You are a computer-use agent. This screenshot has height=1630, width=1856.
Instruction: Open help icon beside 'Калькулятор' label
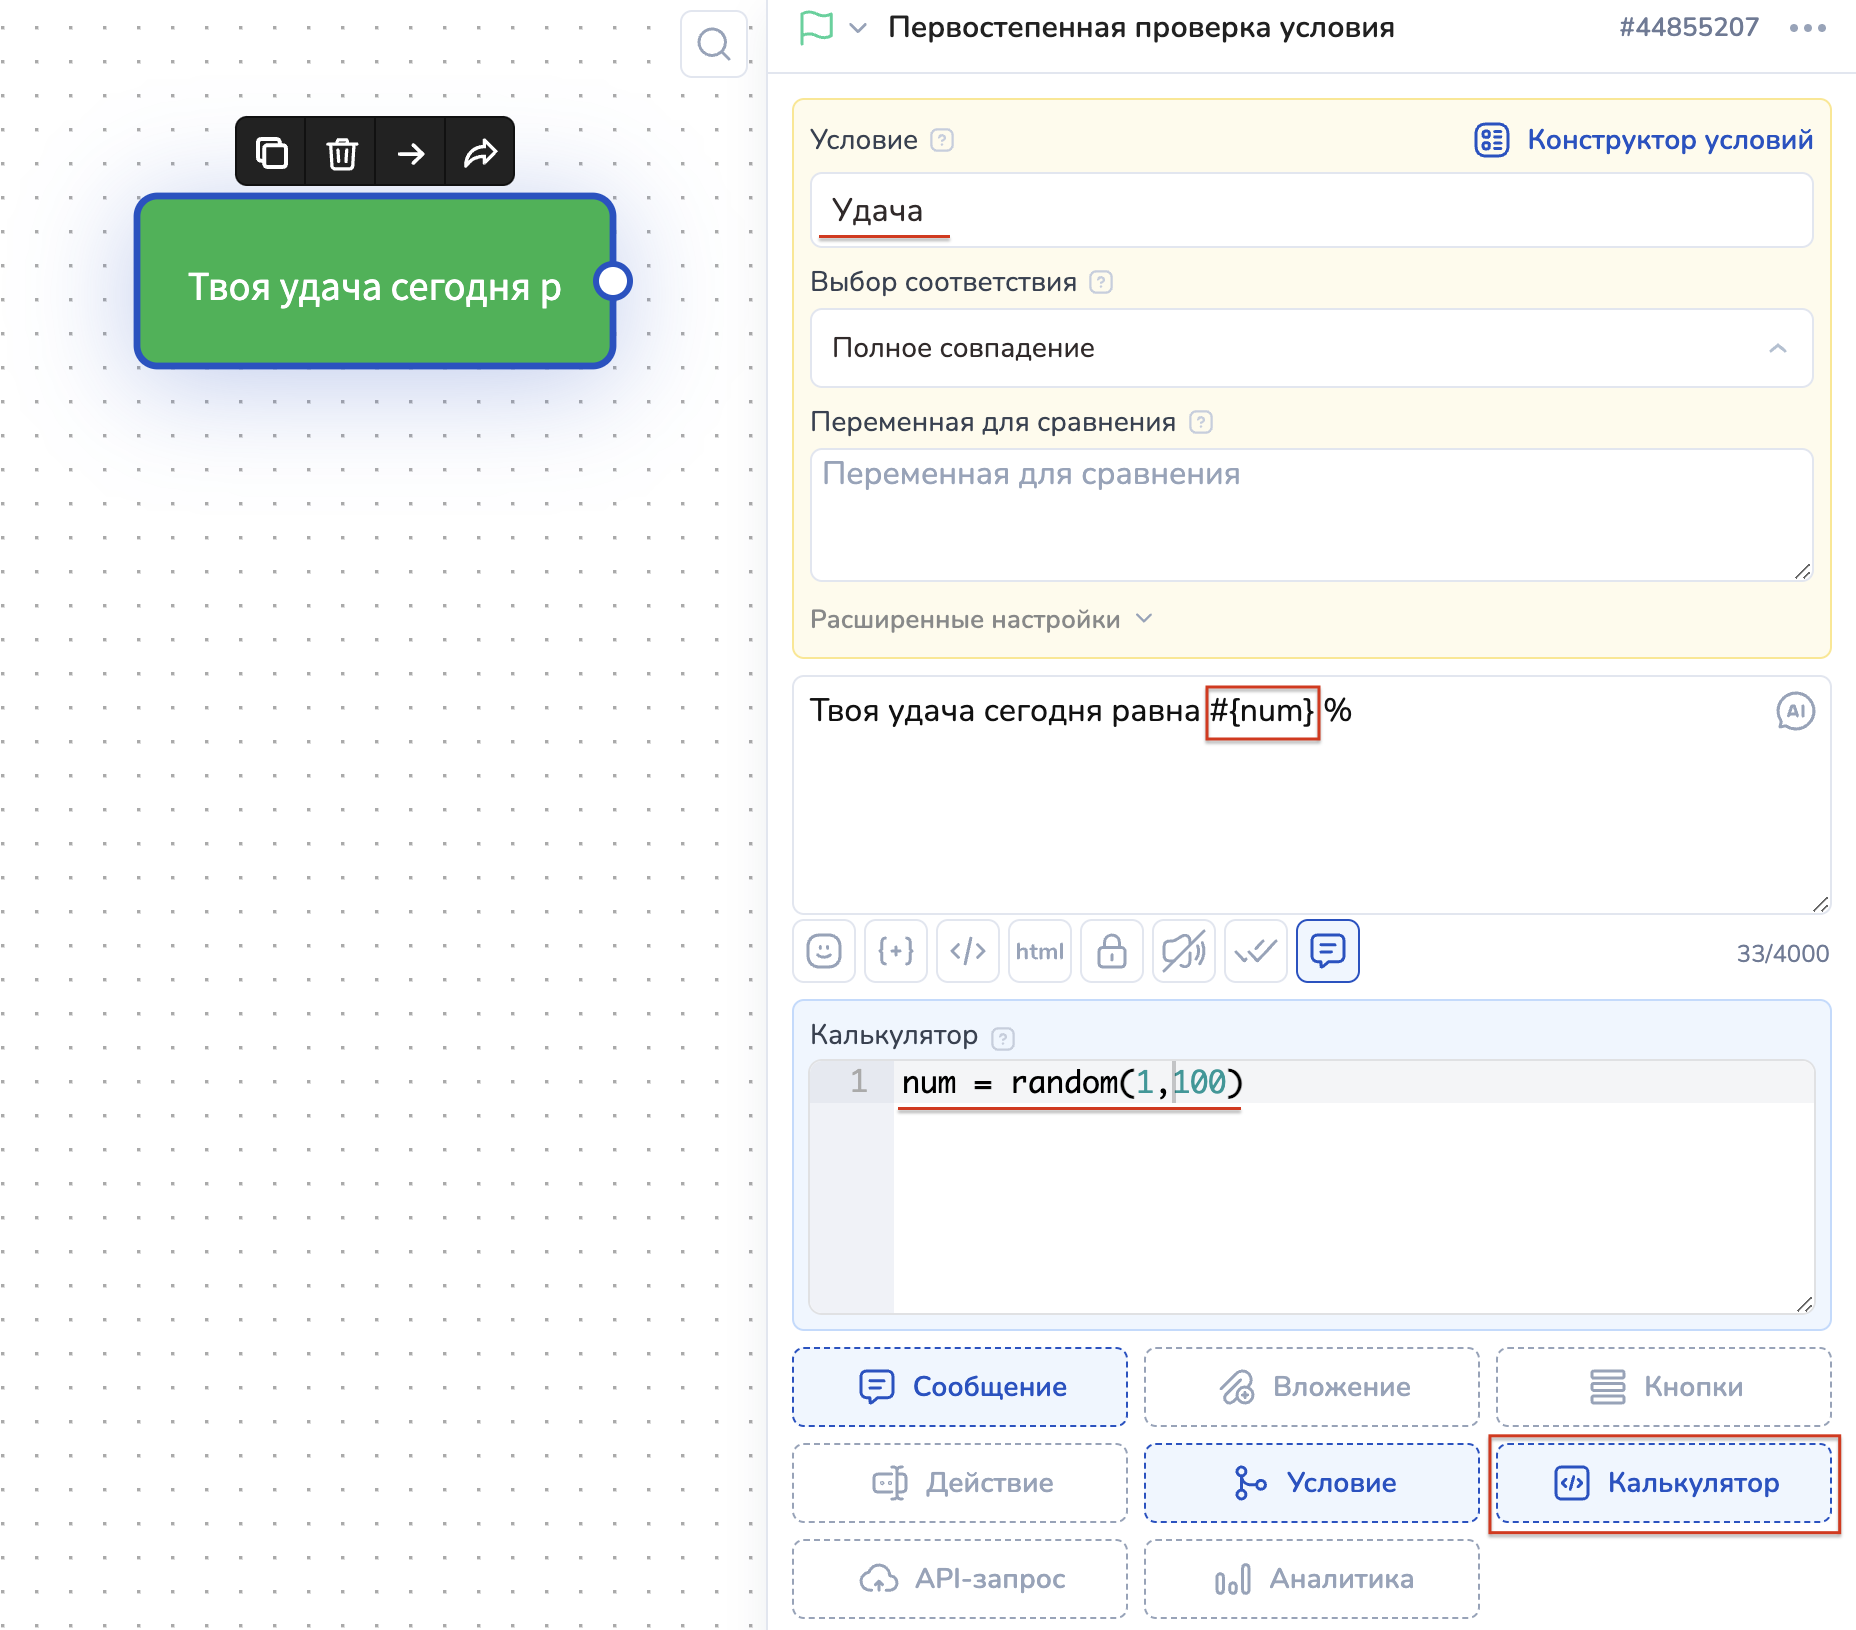[1003, 1038]
